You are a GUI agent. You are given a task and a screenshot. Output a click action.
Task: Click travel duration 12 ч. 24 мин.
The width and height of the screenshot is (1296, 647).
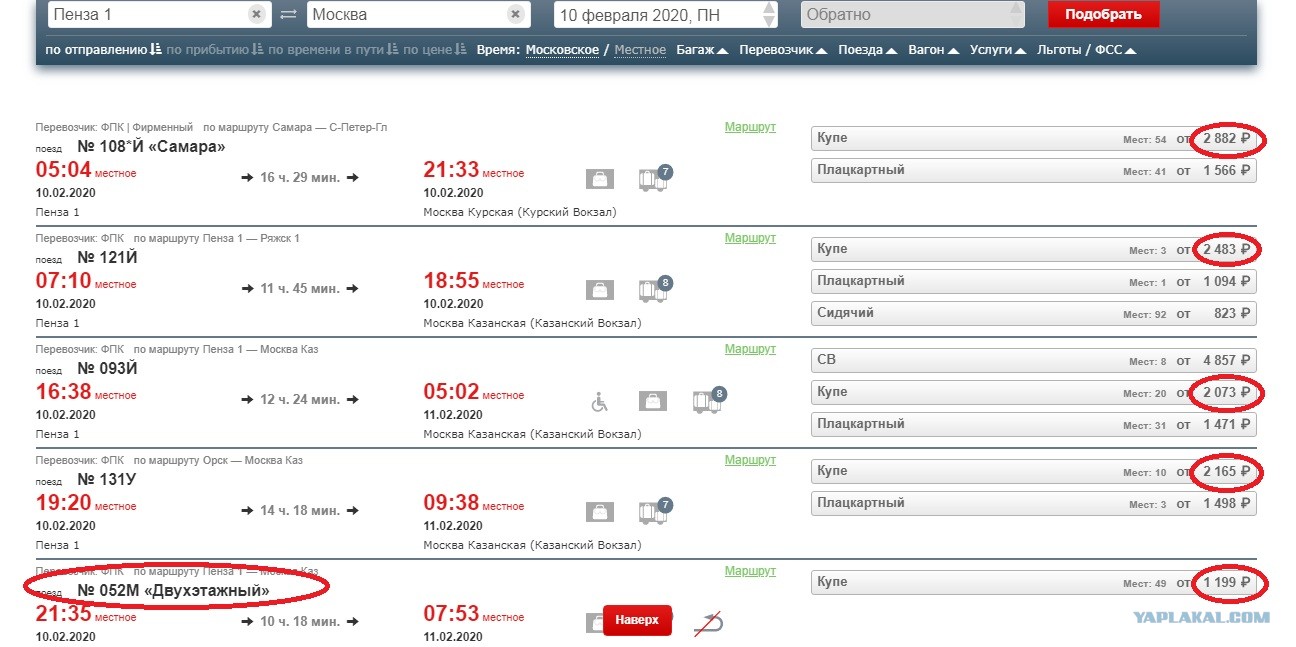coord(301,400)
